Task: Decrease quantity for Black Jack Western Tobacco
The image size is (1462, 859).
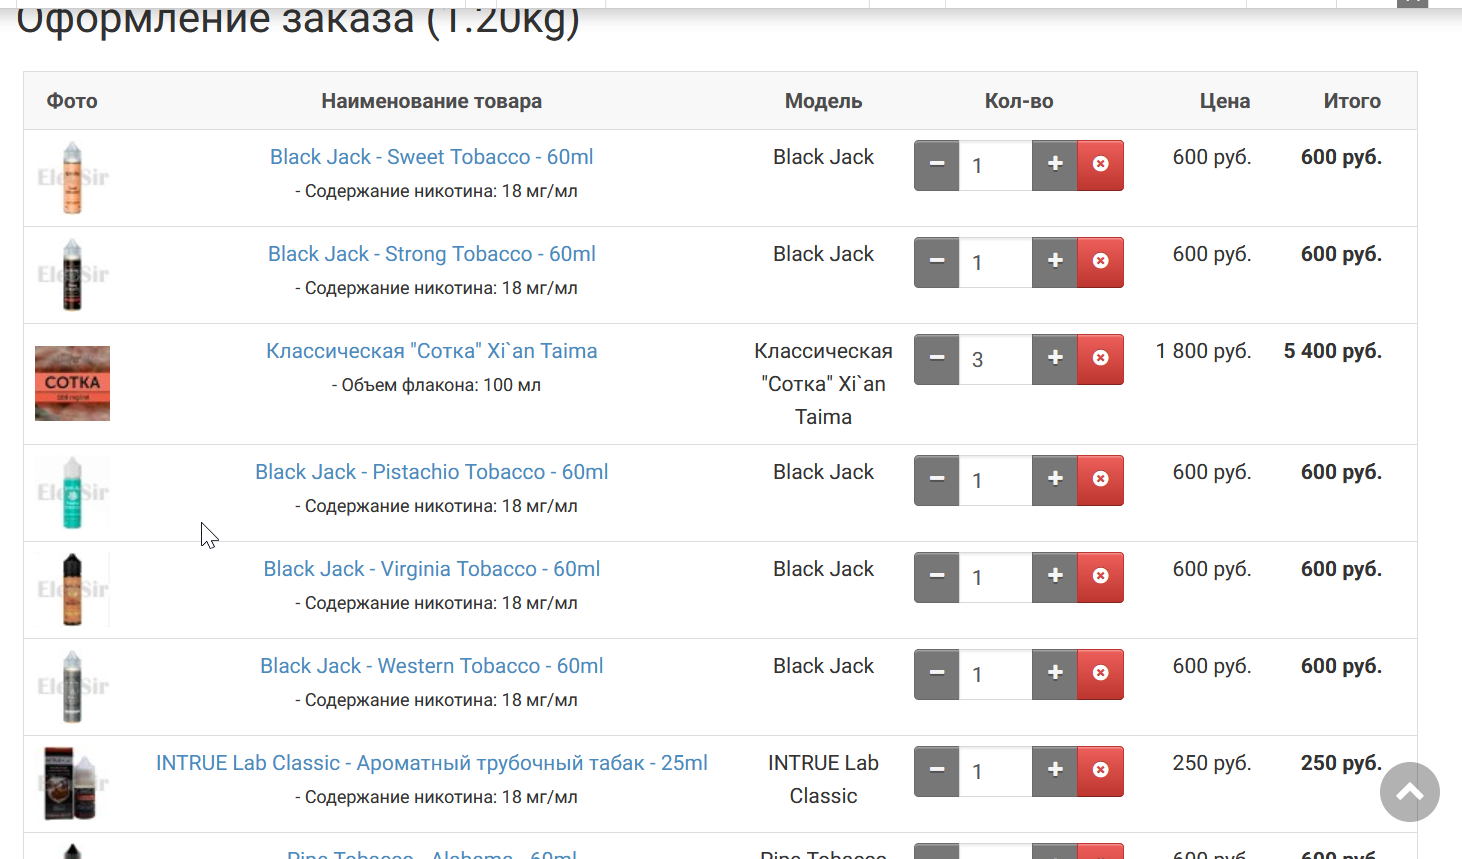Action: (937, 674)
